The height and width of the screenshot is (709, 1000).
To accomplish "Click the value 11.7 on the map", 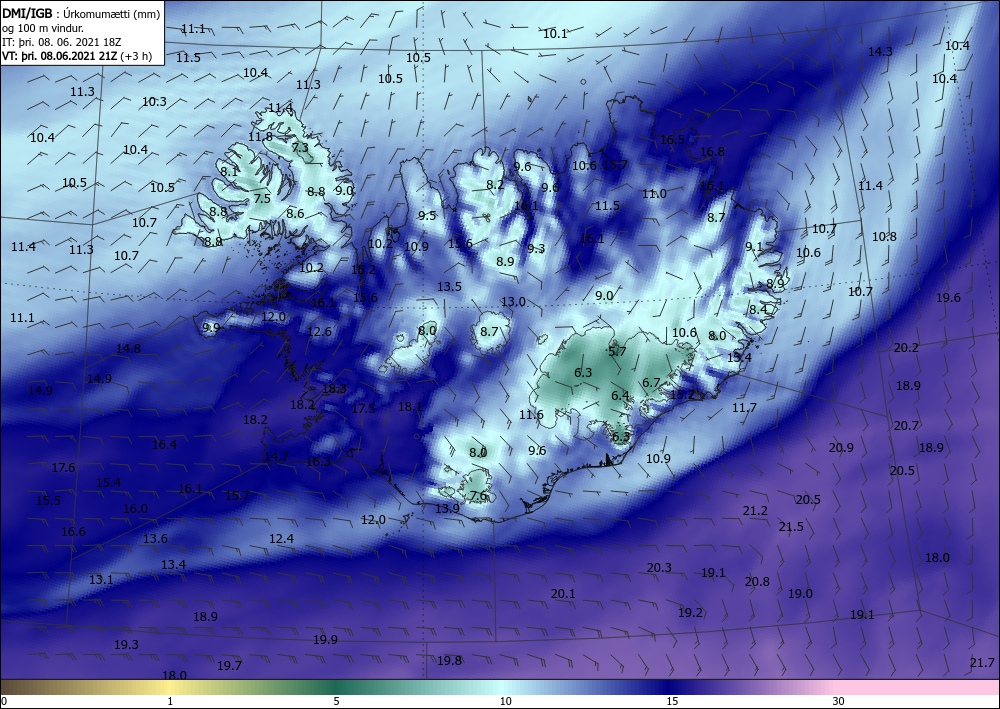I will click(744, 407).
